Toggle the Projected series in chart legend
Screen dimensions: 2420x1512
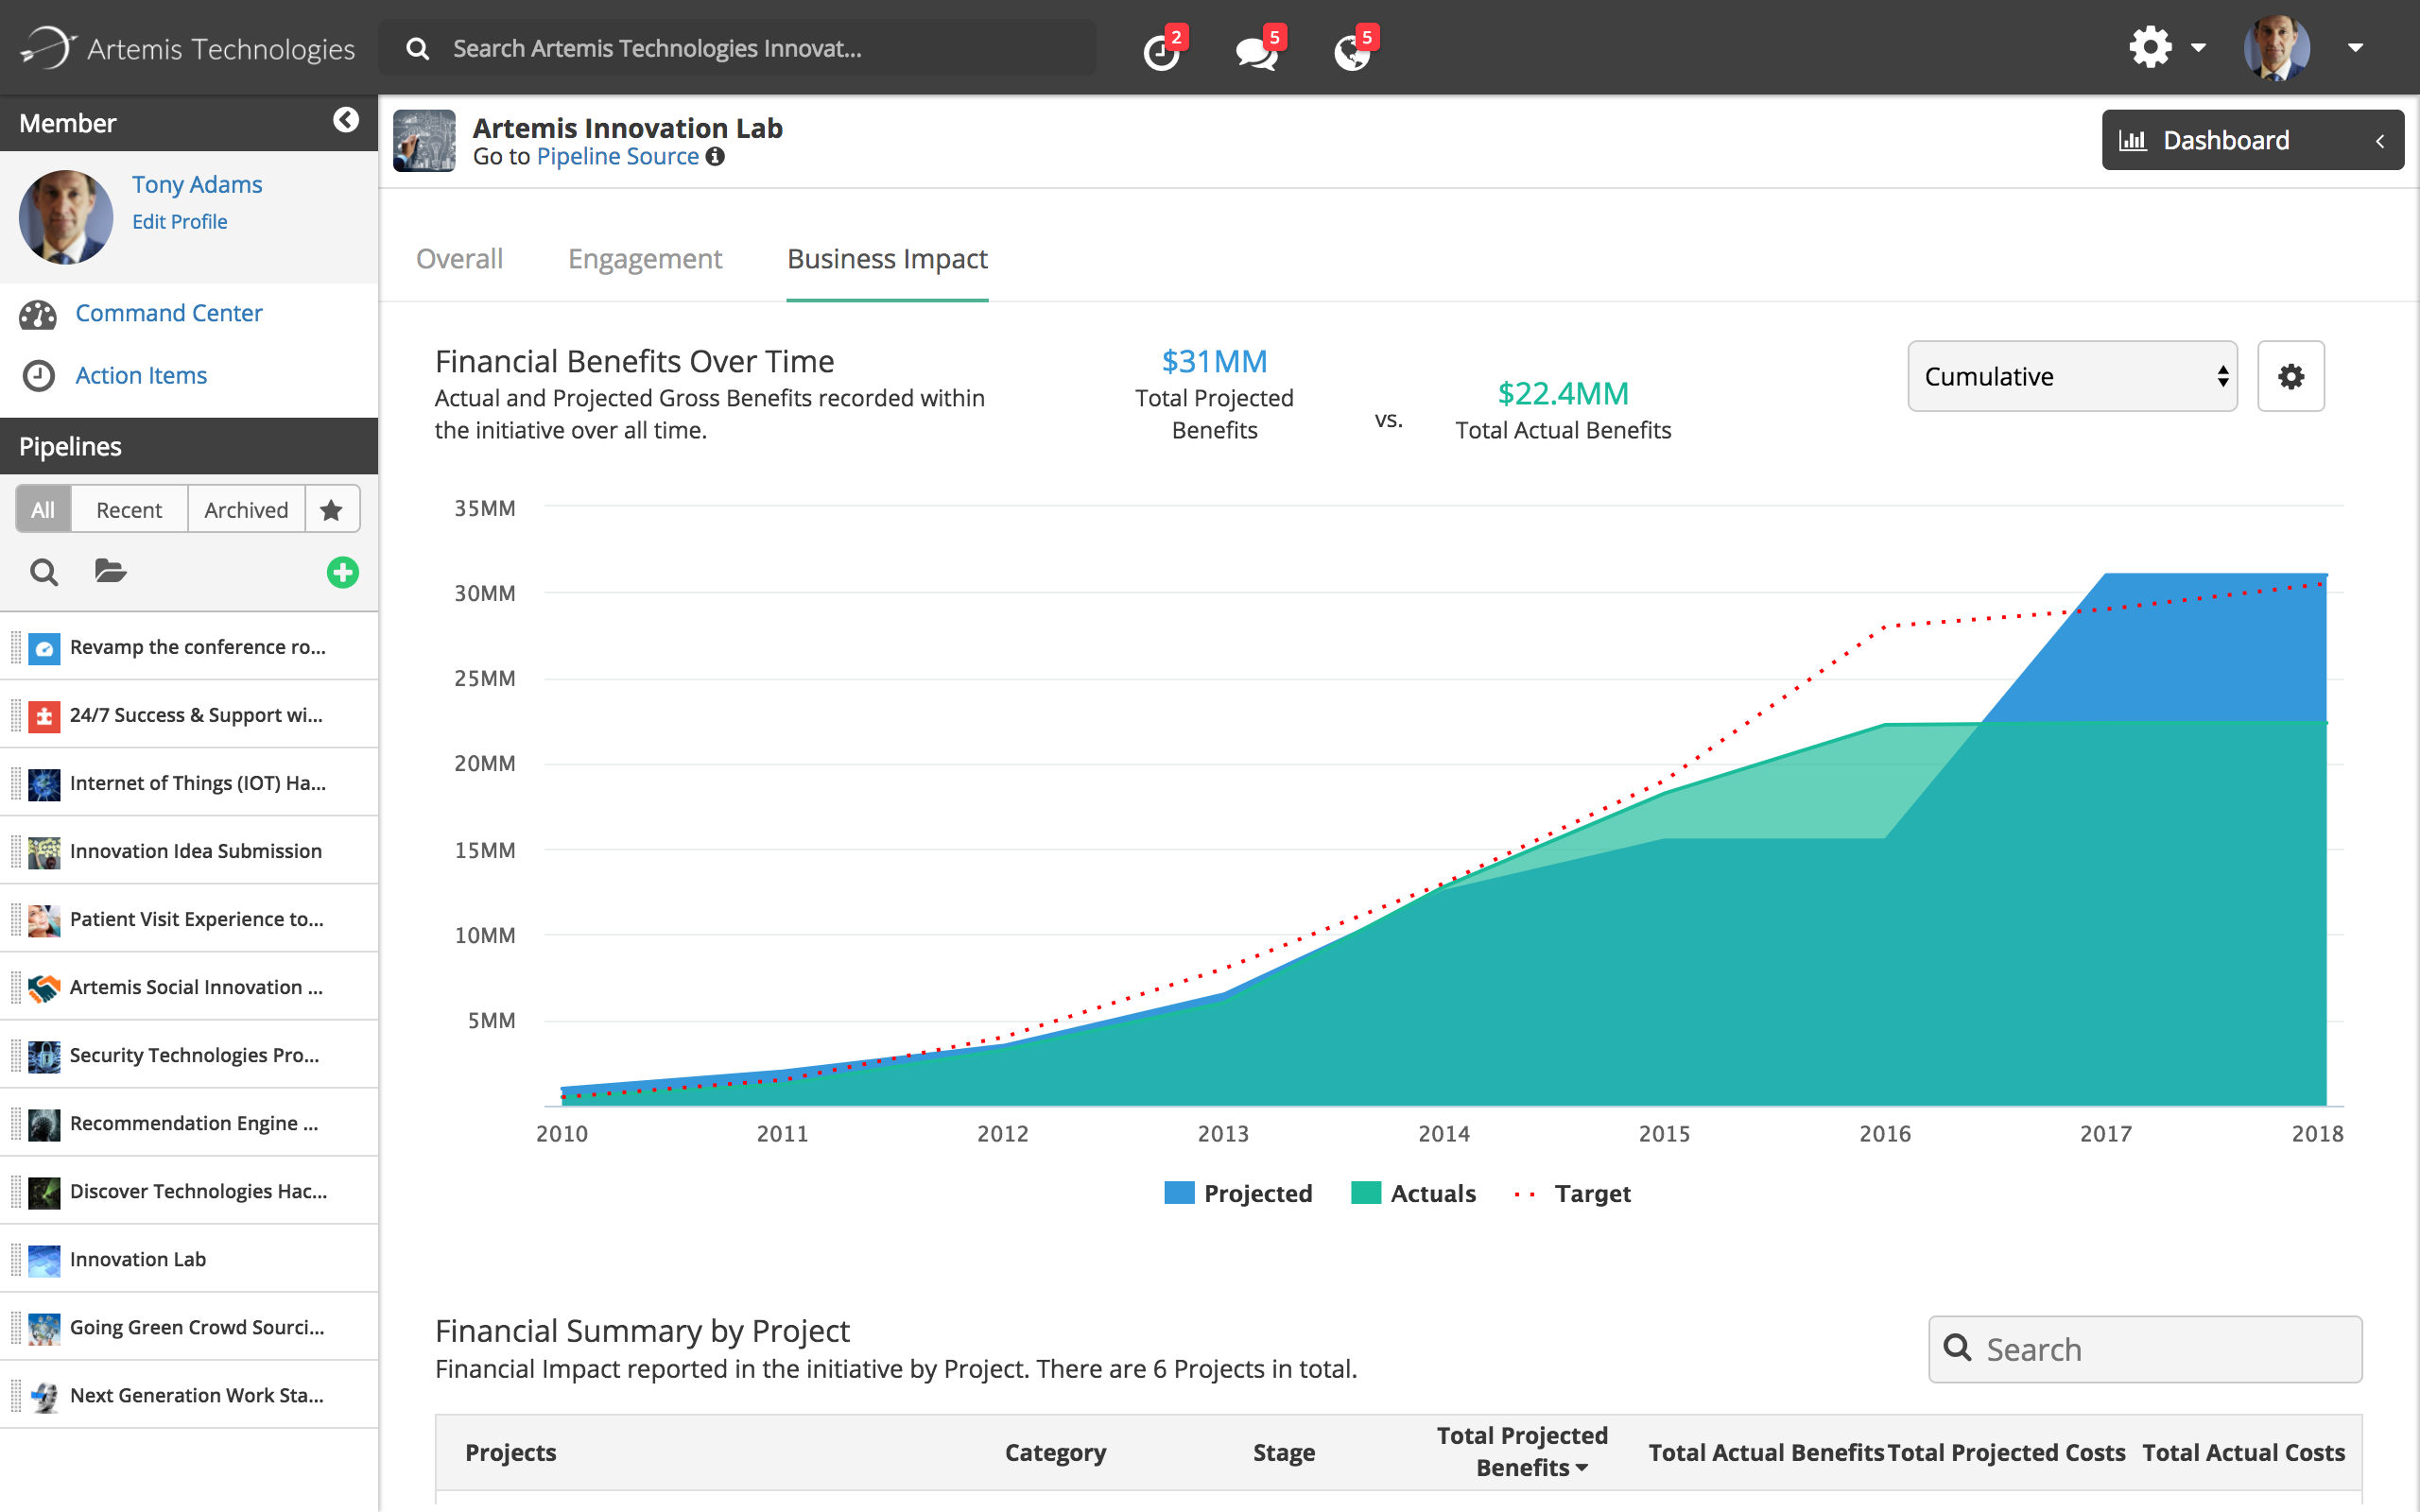1238,1193
